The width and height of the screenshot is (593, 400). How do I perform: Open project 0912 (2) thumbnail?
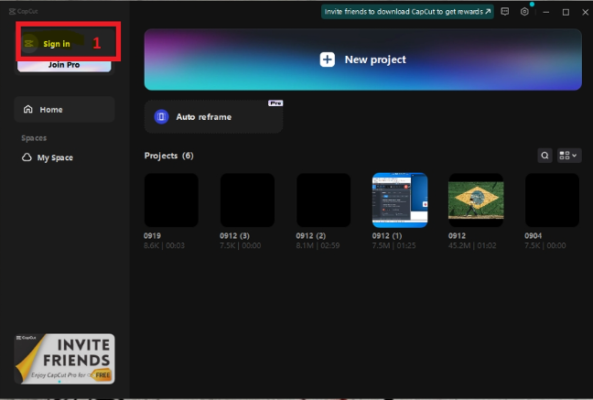[x=324, y=200]
